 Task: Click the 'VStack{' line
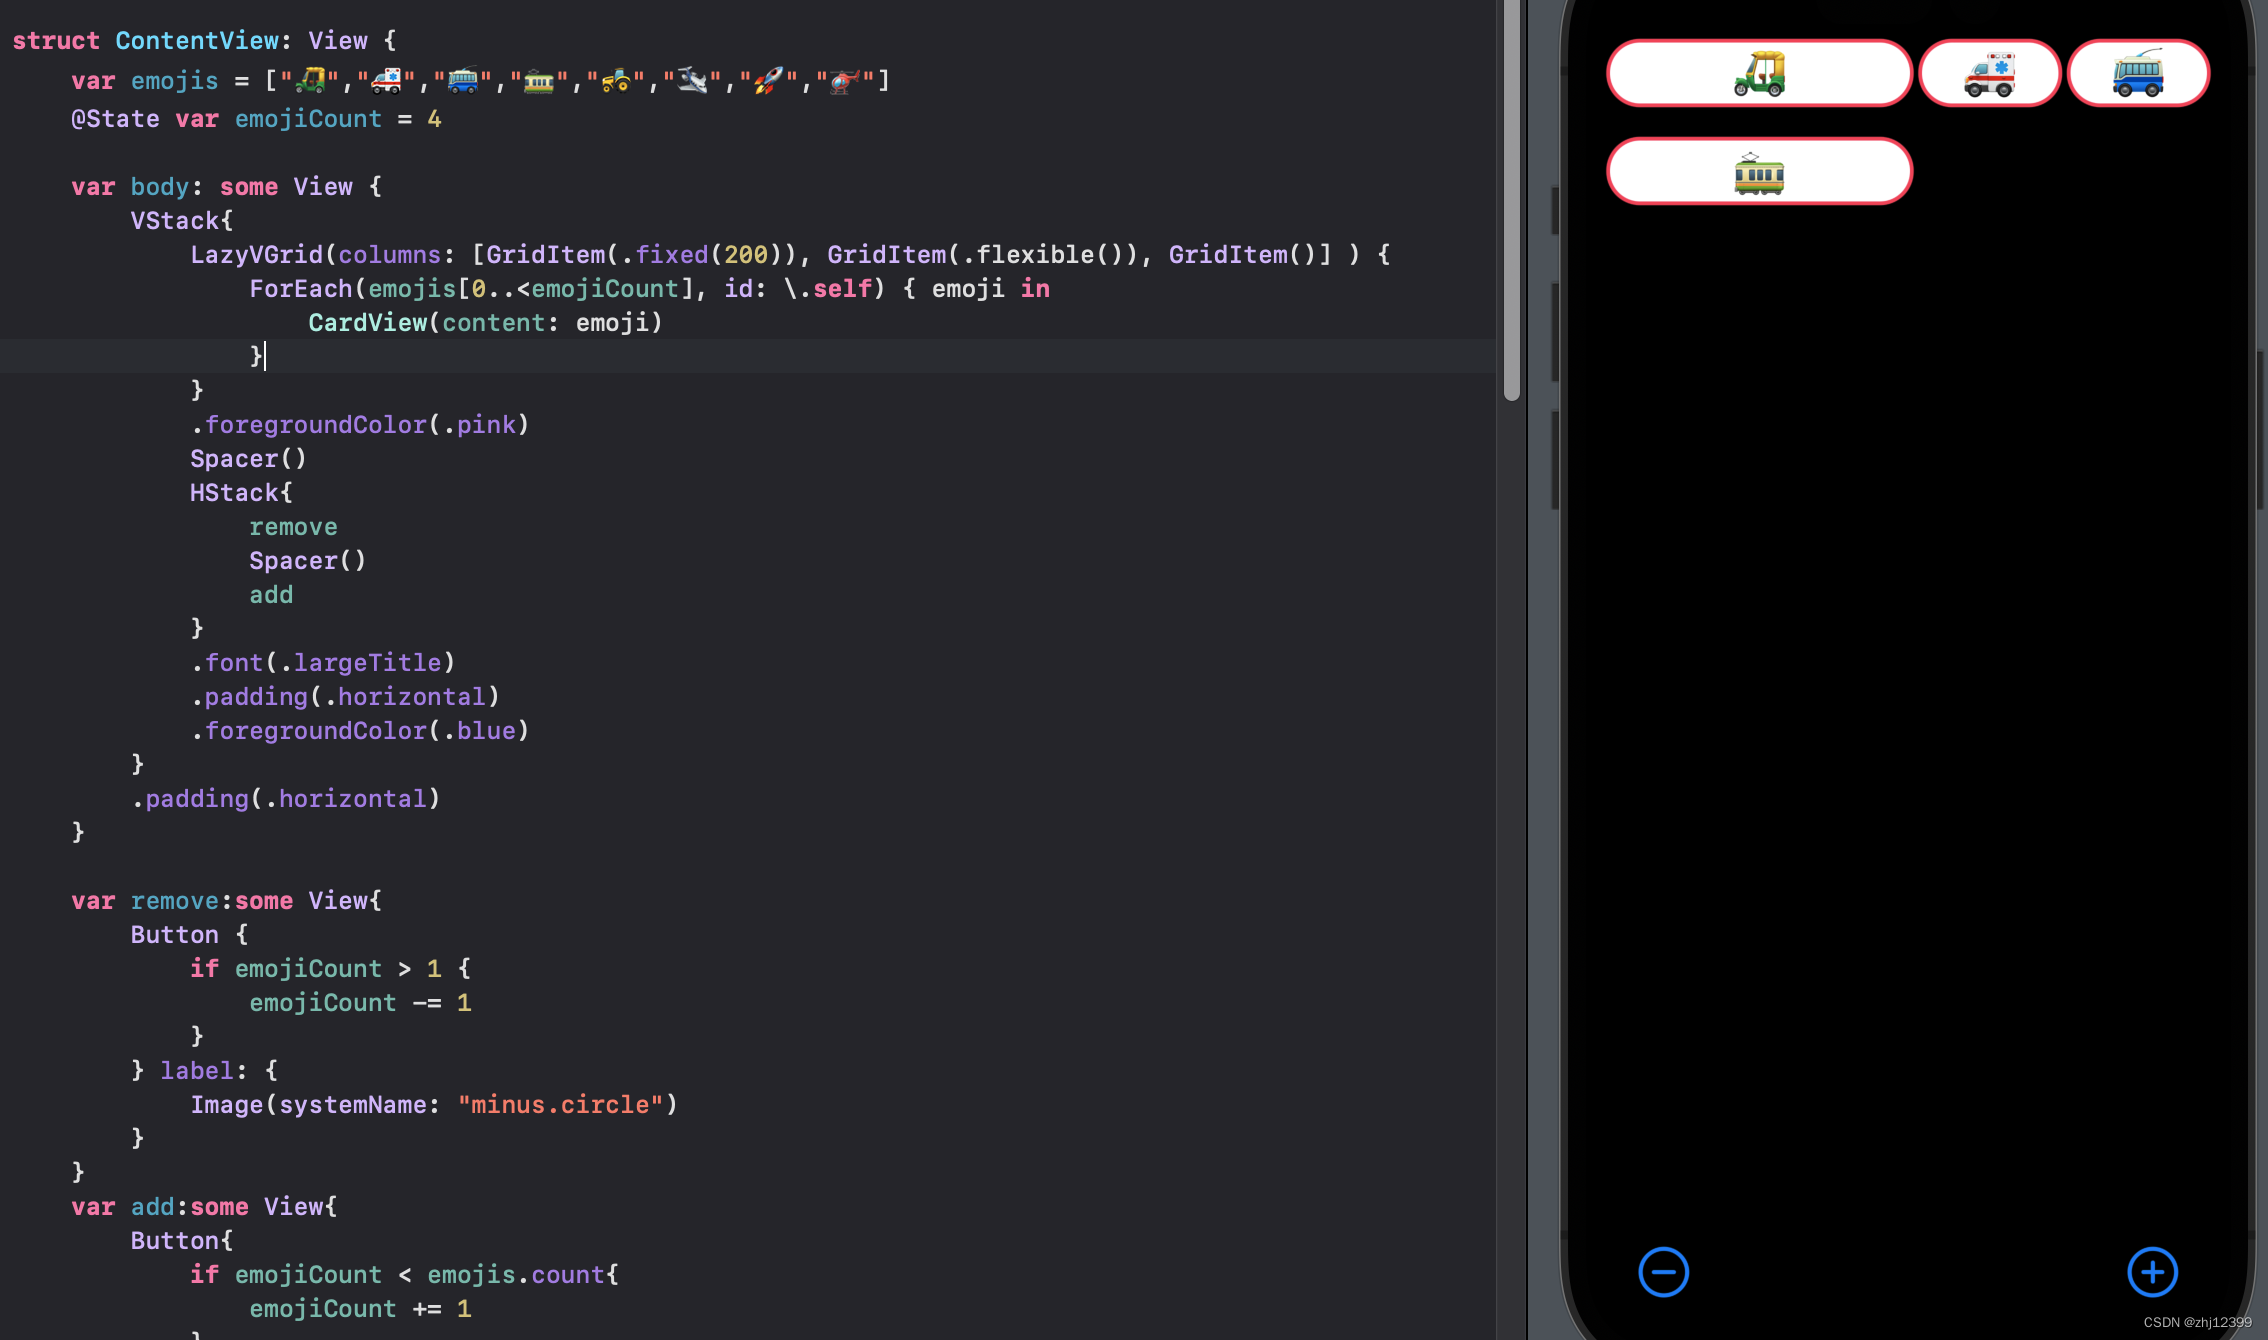[x=182, y=221]
